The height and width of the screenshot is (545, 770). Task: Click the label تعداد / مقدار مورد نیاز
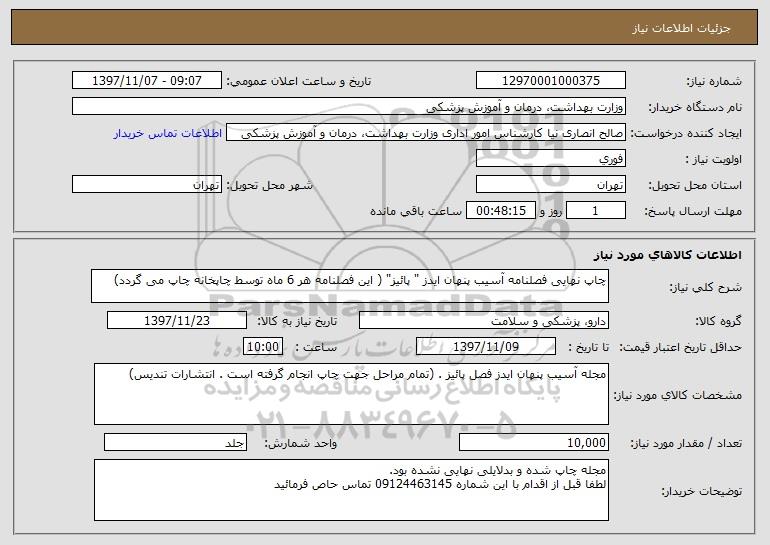click(x=686, y=443)
